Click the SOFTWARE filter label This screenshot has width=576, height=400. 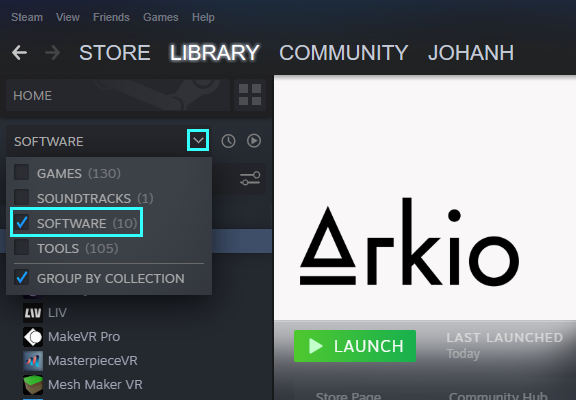coord(48,141)
